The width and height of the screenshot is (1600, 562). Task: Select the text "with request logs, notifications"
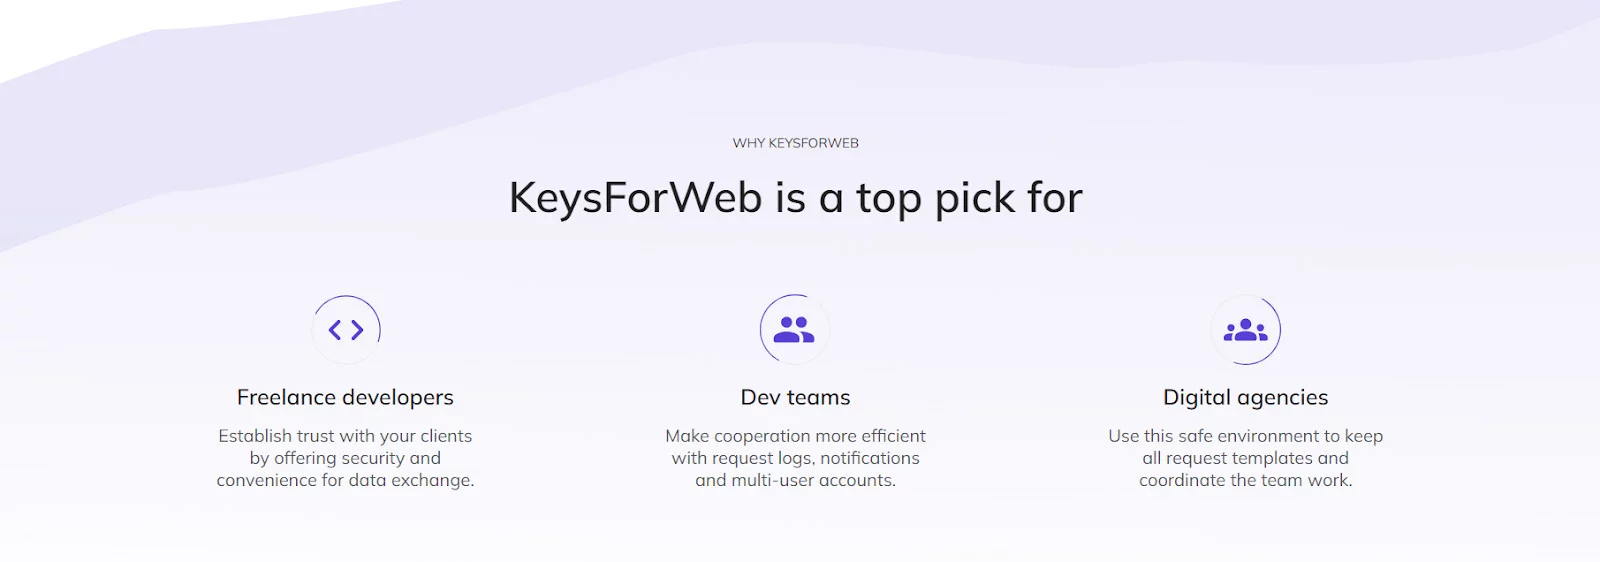(795, 458)
